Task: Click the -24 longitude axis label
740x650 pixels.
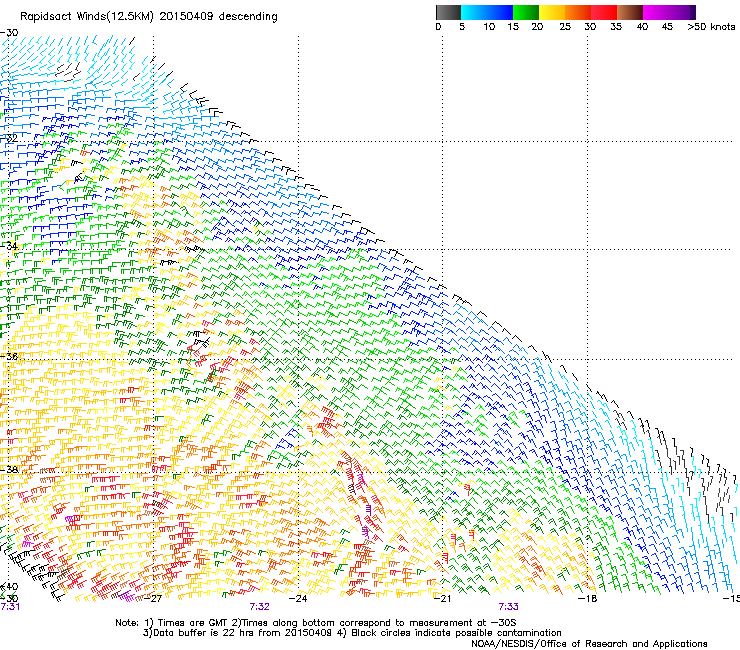Action: (298, 599)
